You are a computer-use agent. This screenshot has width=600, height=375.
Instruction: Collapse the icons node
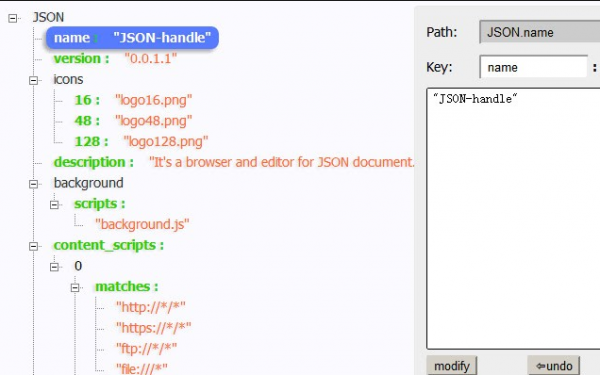(x=34, y=80)
